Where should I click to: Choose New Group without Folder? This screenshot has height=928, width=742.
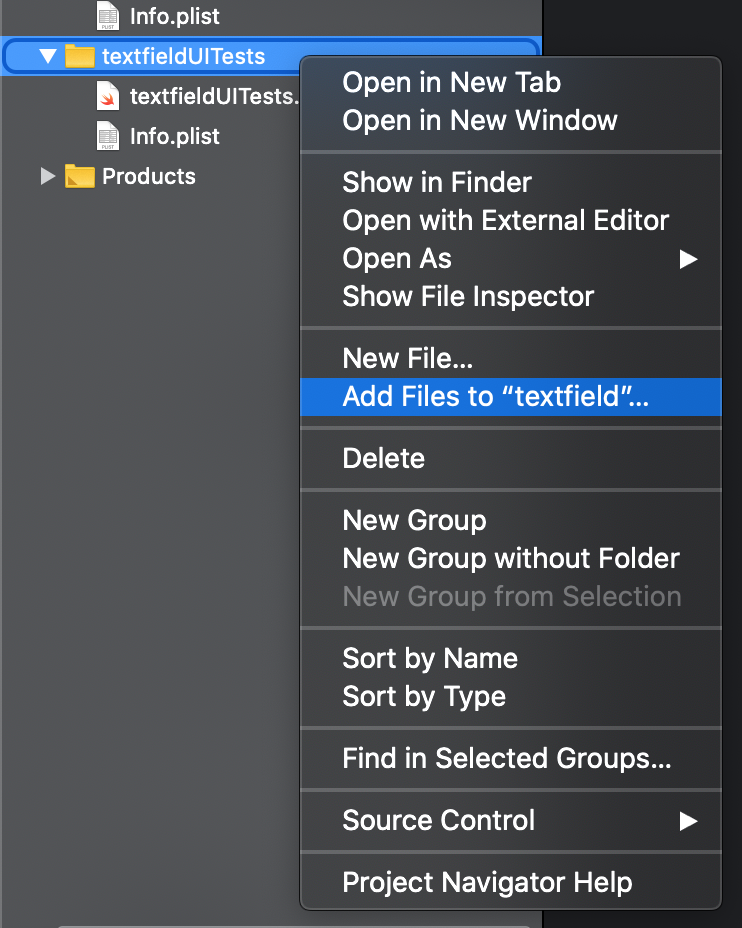511,558
